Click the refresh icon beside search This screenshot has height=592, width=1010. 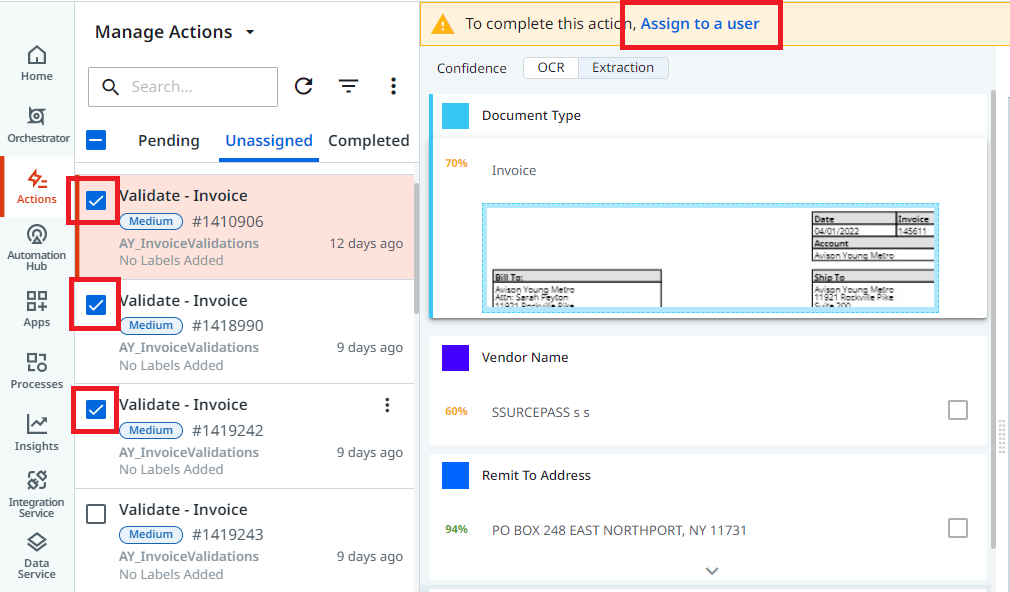(x=303, y=86)
